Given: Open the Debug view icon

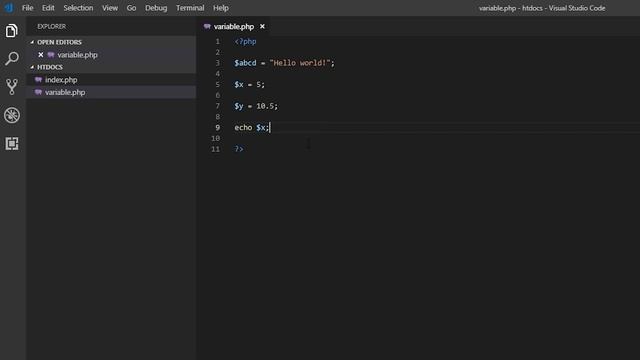Looking at the screenshot, I should [12, 115].
